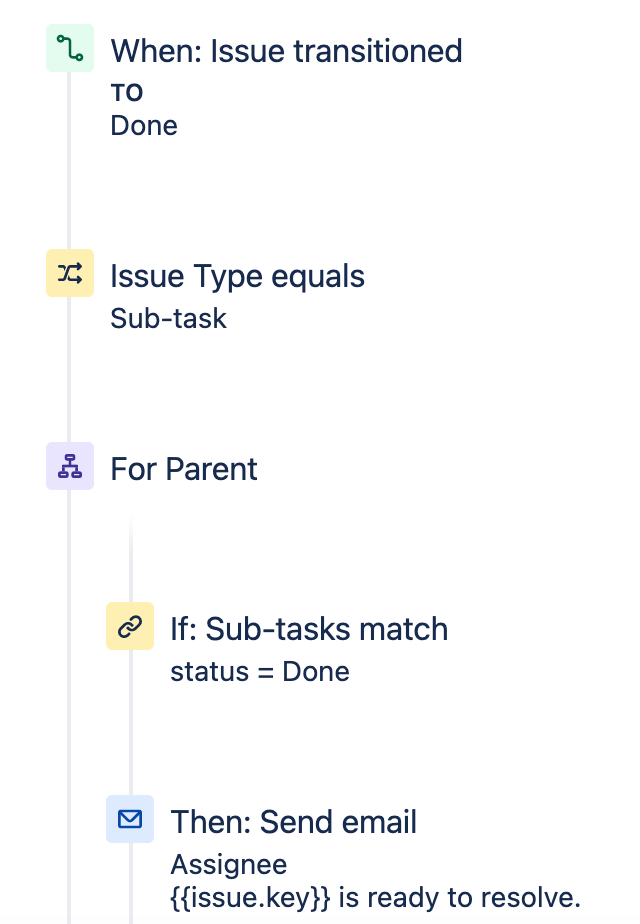The image size is (640, 924).
Task: Click the purple For Parent branch icon
Action: click(68, 466)
